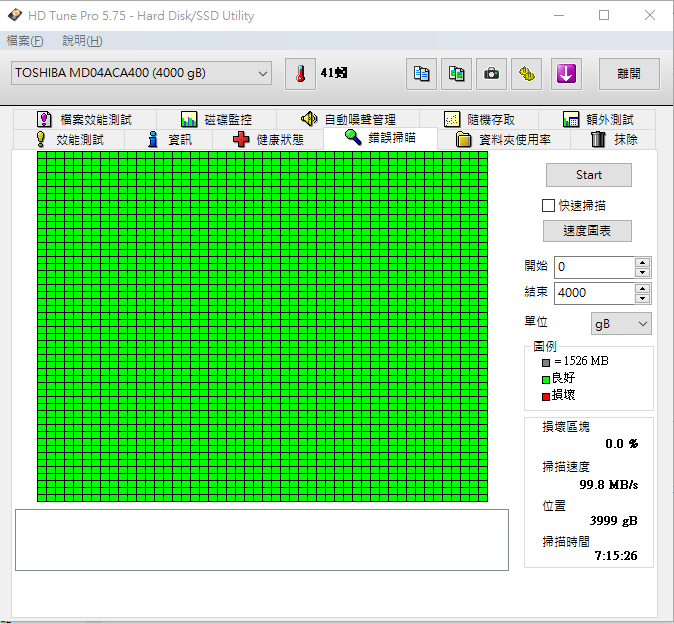Click the empty log text box below grid

click(x=262, y=540)
